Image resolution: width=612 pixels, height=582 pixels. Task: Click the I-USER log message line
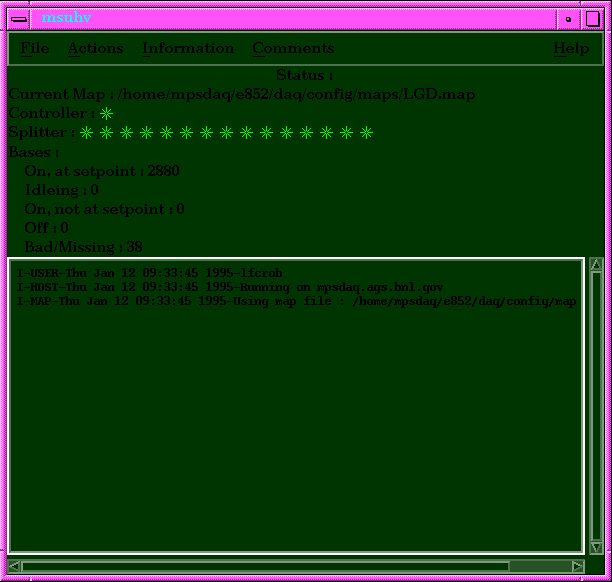pyautogui.click(x=150, y=273)
